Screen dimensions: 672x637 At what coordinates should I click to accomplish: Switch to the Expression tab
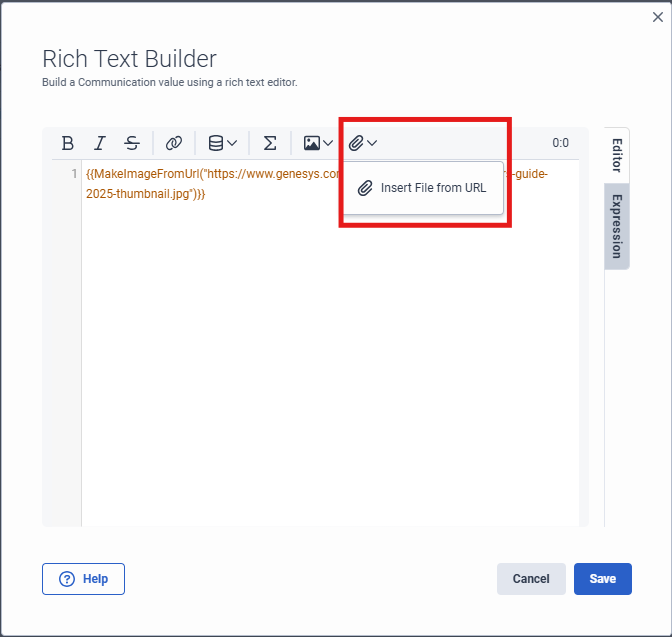point(617,226)
